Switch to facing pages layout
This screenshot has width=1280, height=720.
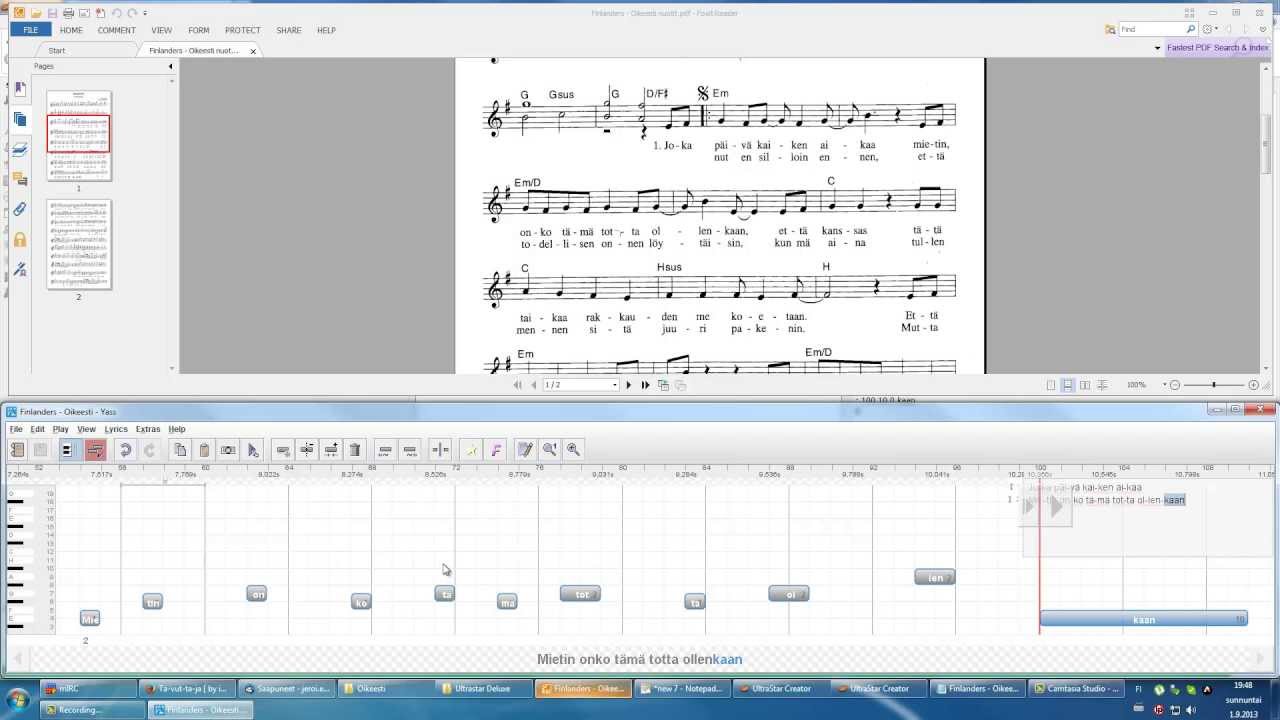[1085, 385]
